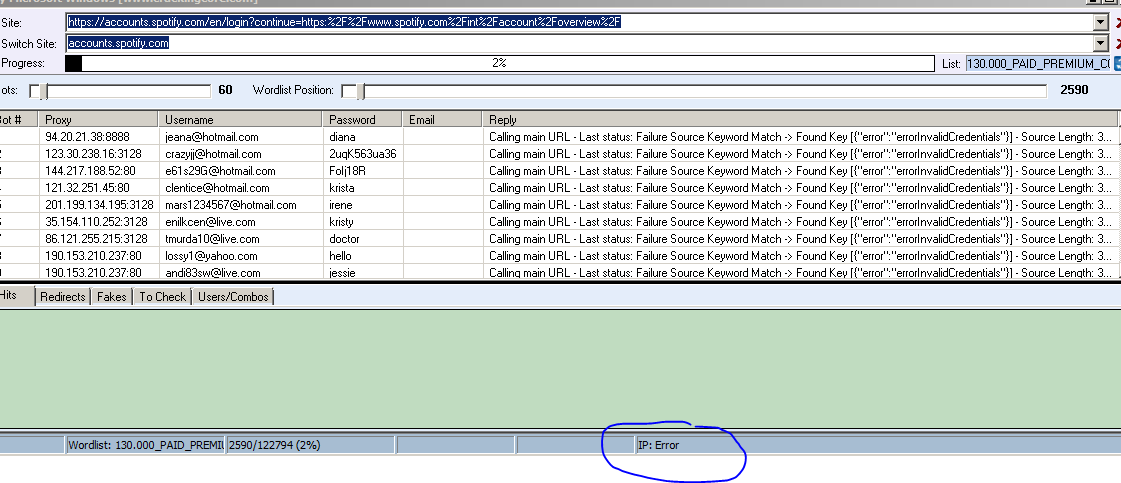Open the To Check tab
Screen dimensions: 1121x483
click(162, 297)
